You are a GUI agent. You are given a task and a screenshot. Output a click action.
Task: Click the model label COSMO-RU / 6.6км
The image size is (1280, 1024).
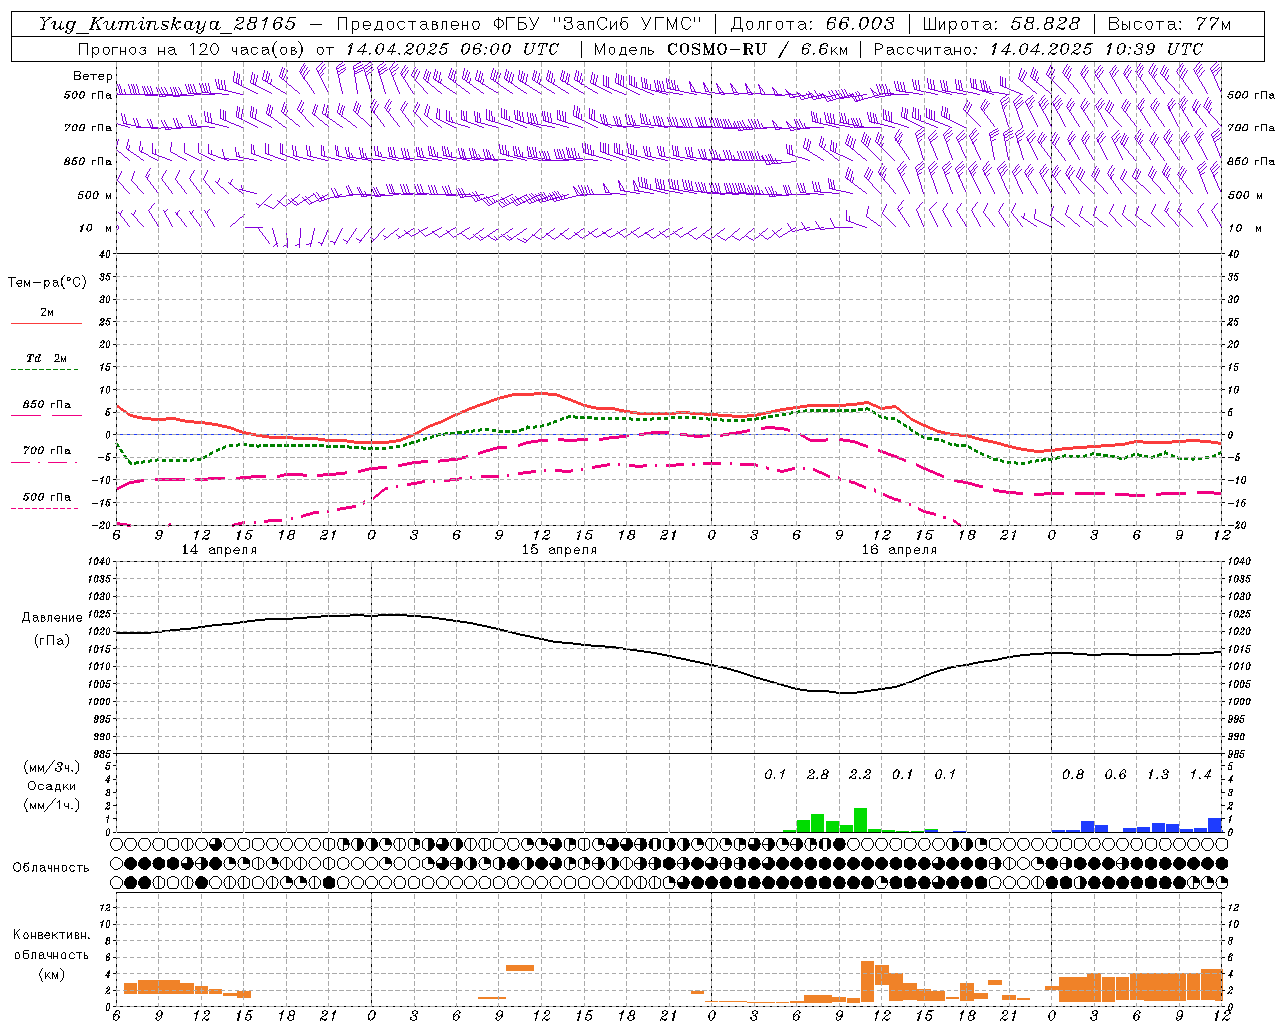tap(757, 49)
